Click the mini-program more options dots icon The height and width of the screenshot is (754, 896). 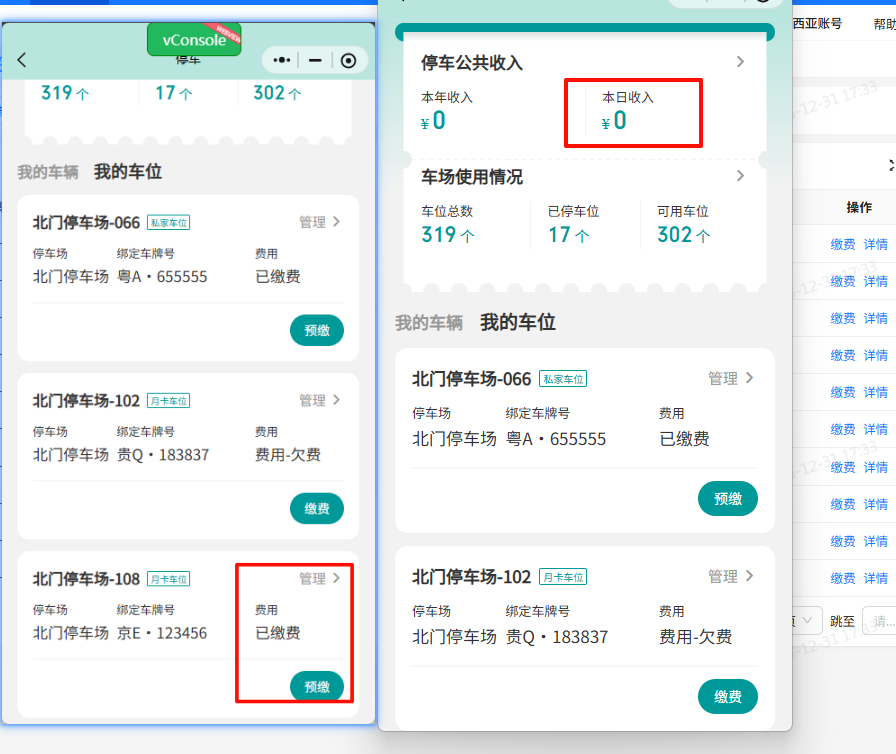[282, 61]
